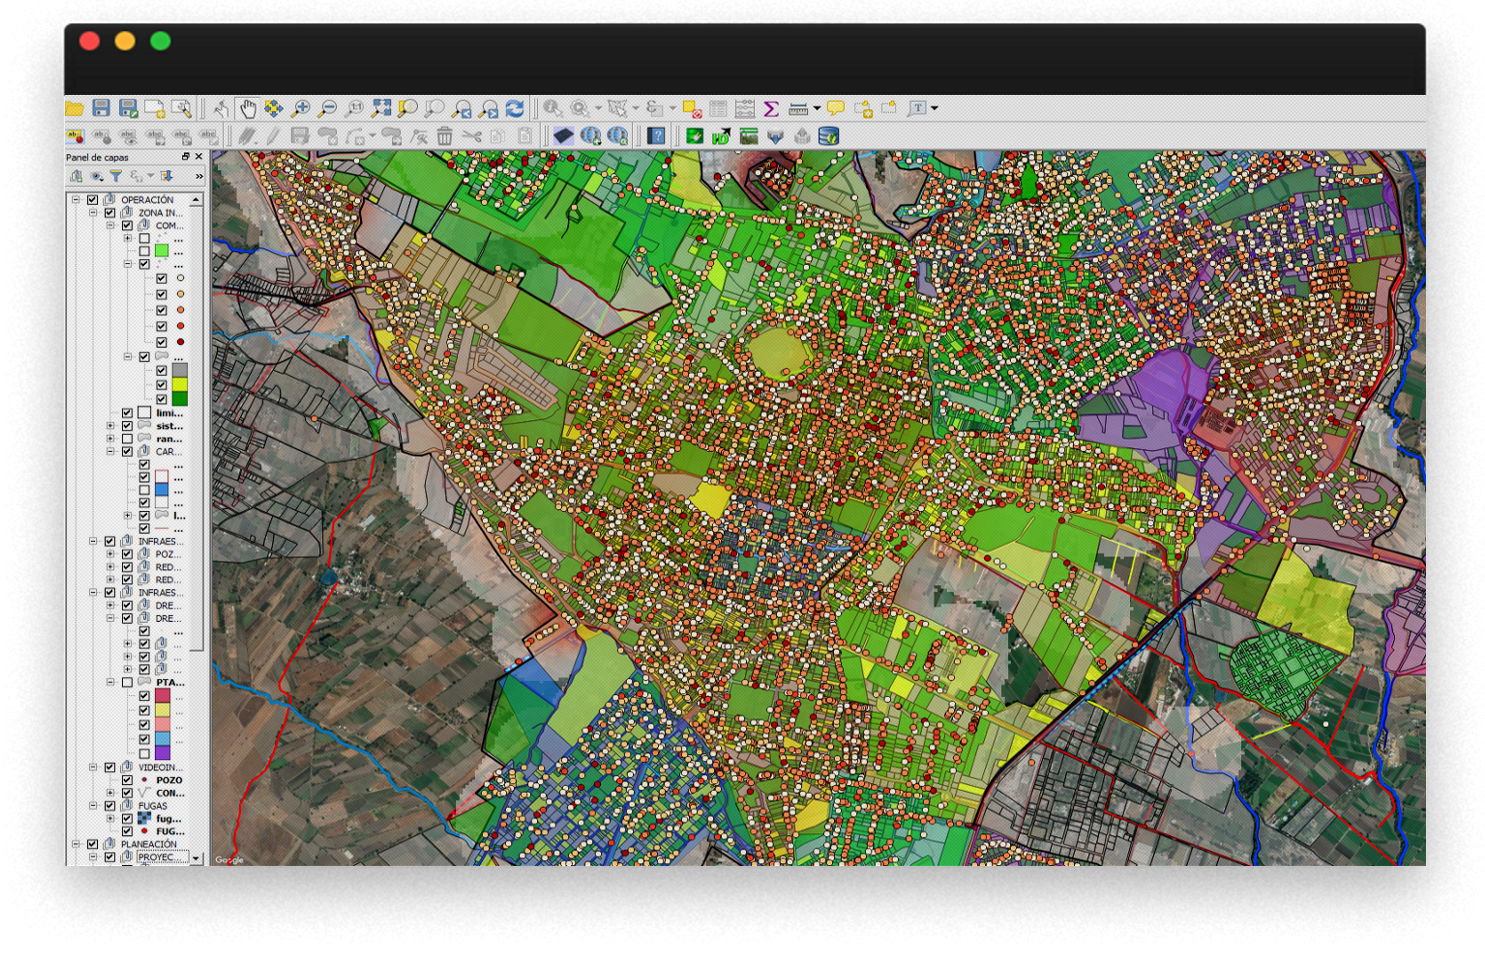
Task: Expand the 'sist...' layer tree node
Action: click(110, 426)
